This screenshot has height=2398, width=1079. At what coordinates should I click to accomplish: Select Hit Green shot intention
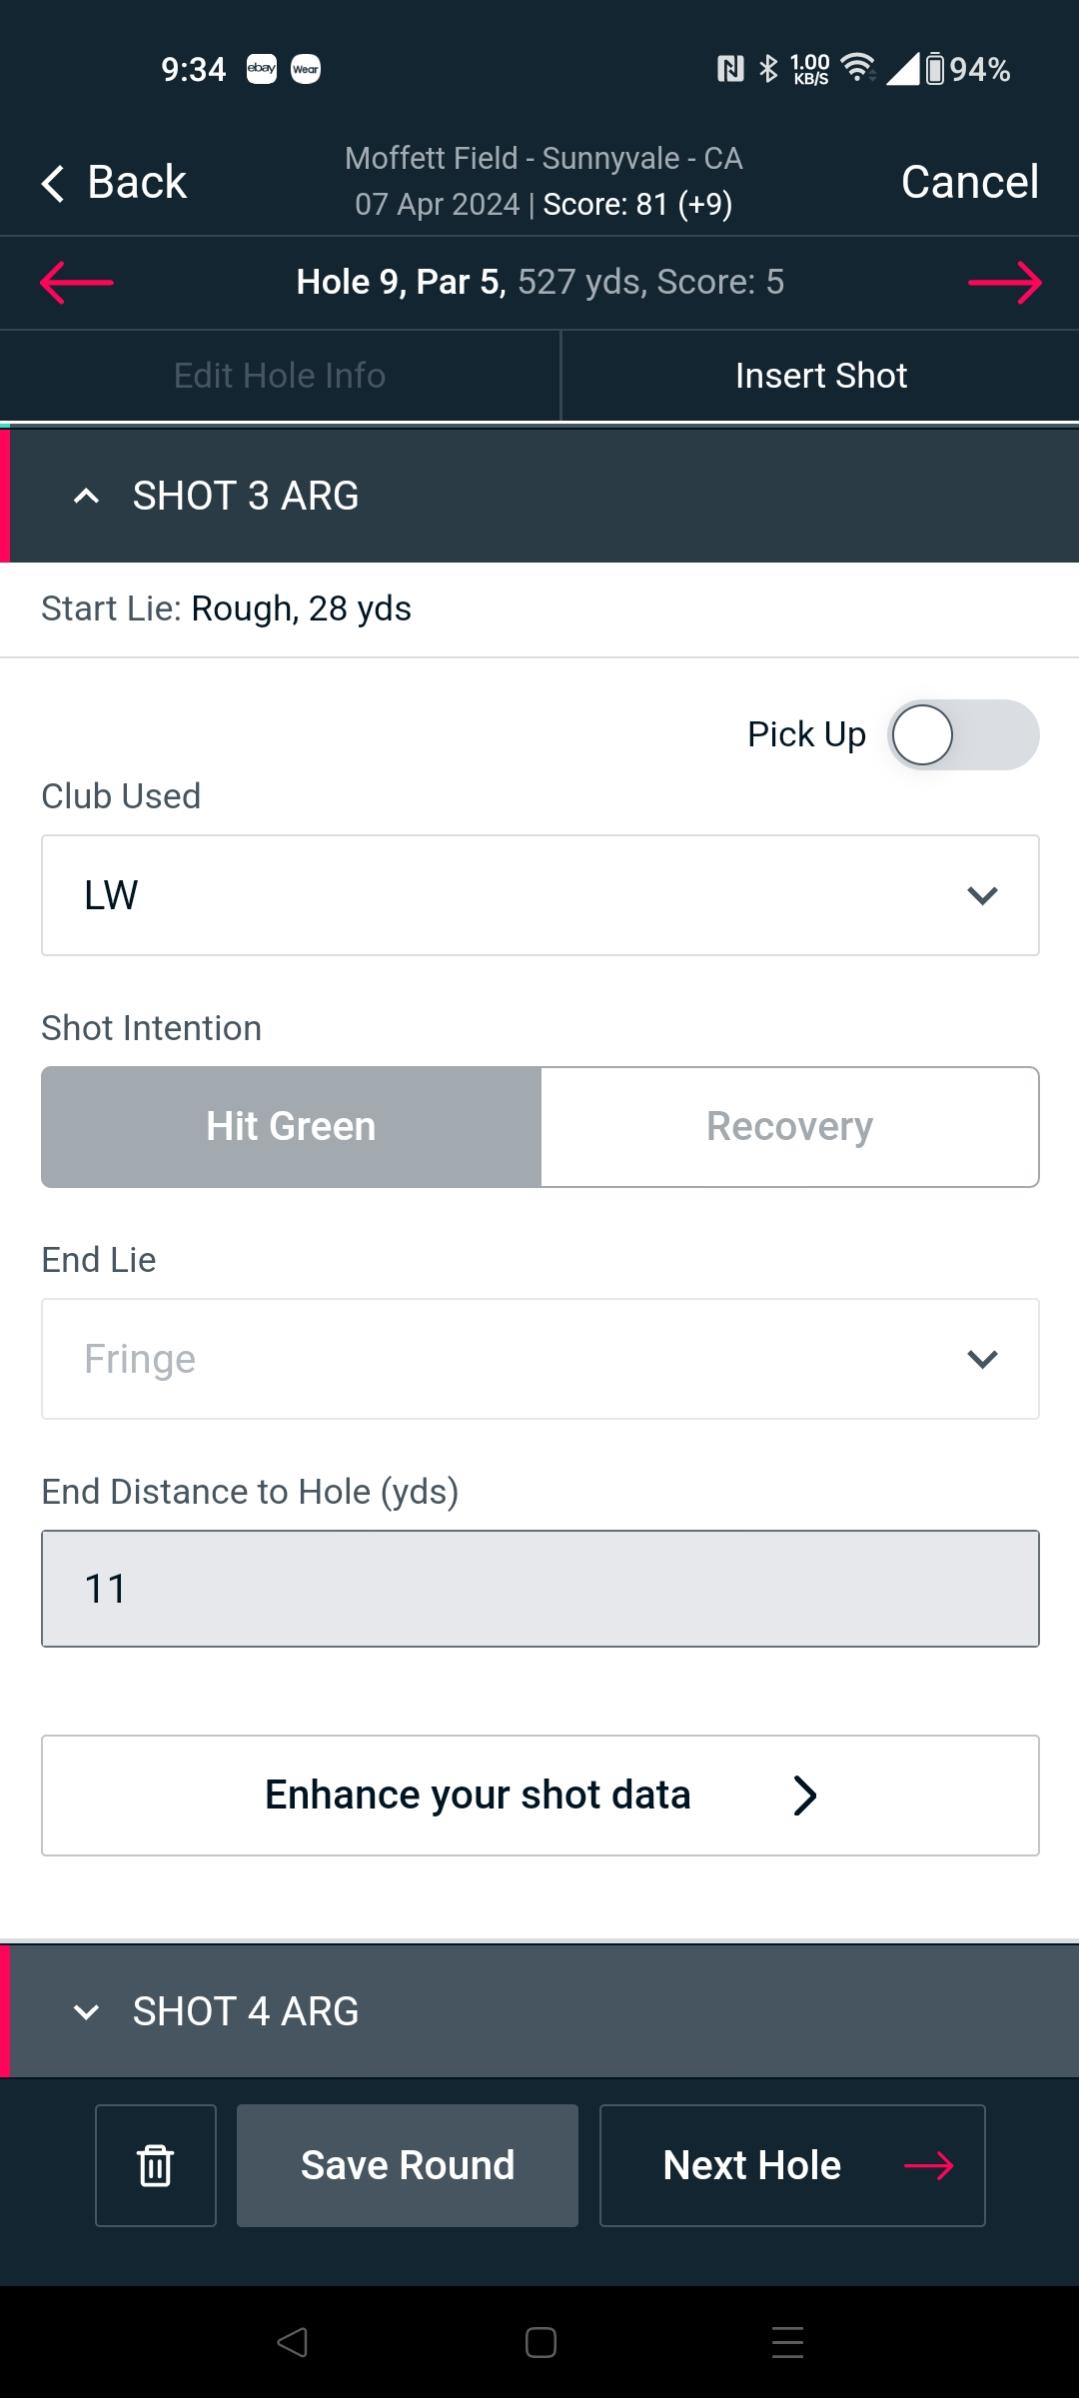pos(291,1127)
